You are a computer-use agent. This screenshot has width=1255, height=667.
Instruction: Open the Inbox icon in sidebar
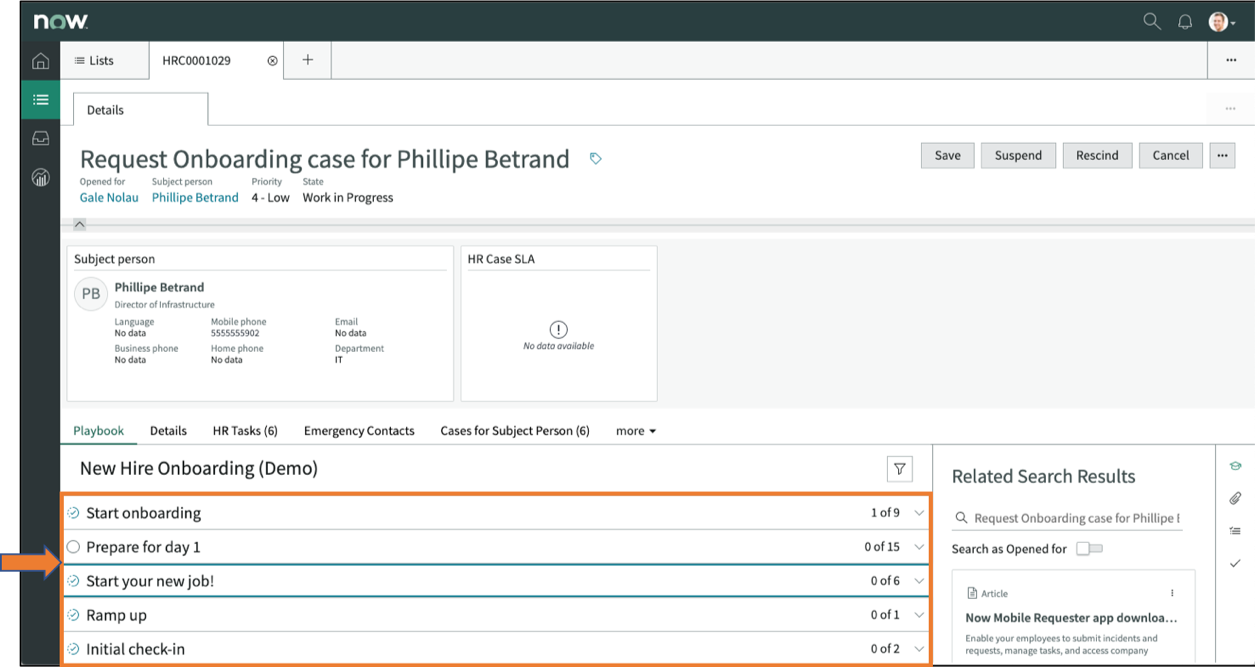coord(40,139)
